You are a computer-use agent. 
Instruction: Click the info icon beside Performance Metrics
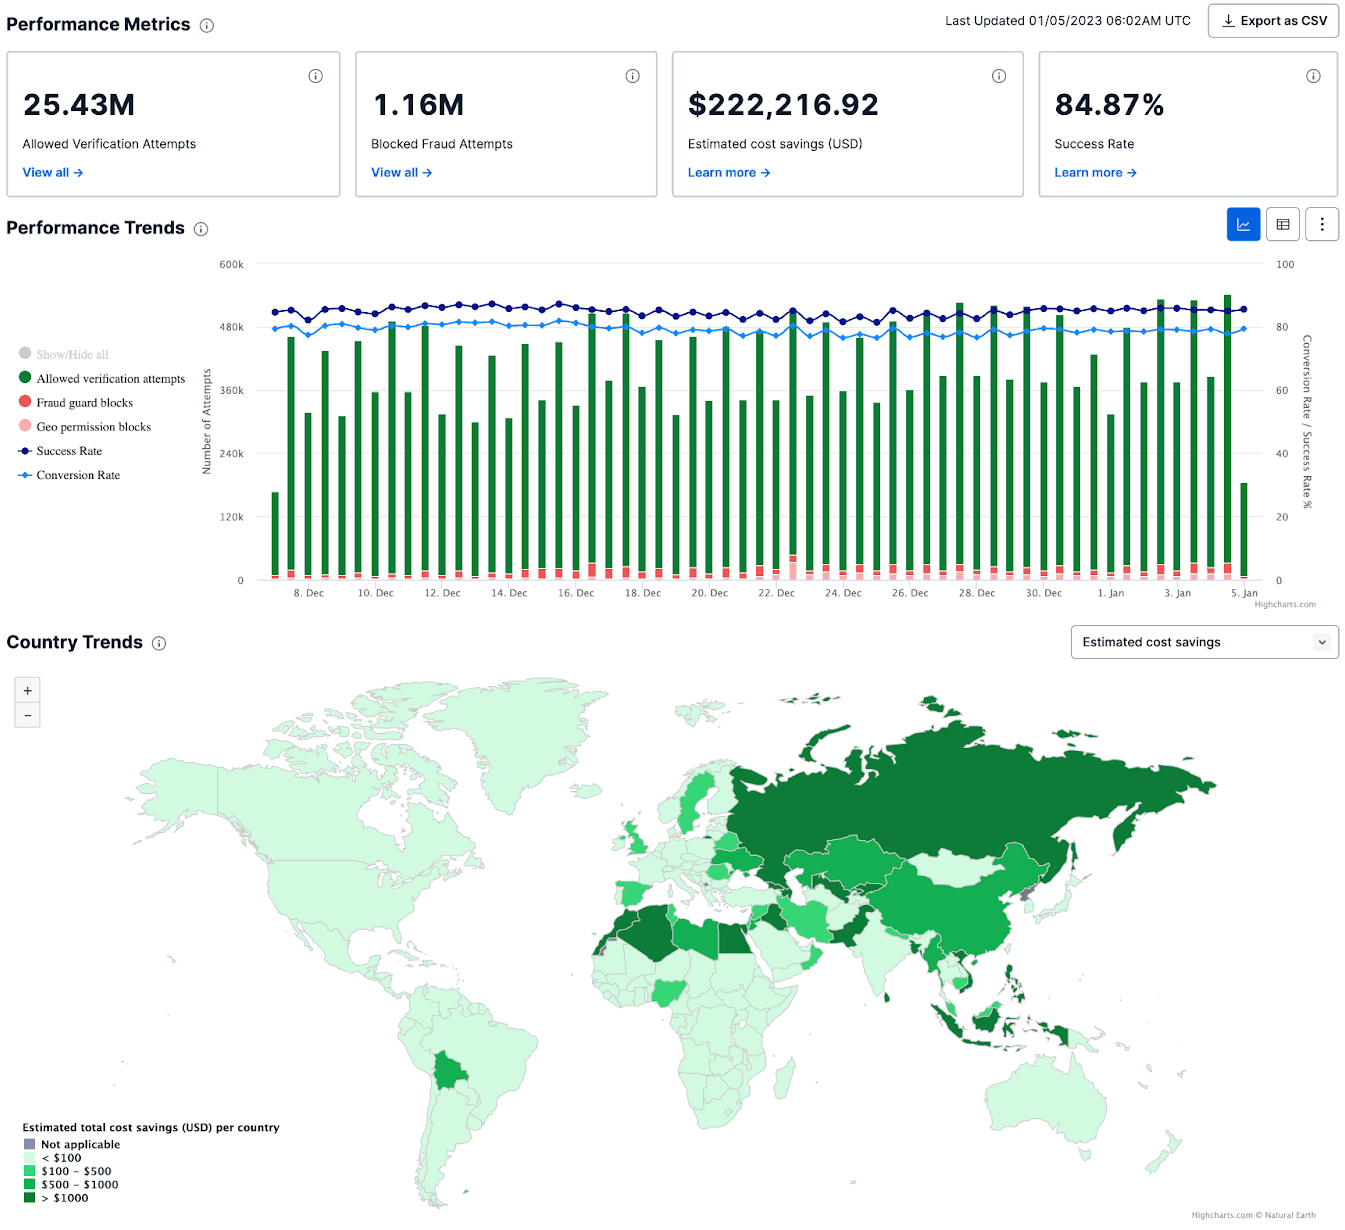pos(207,25)
